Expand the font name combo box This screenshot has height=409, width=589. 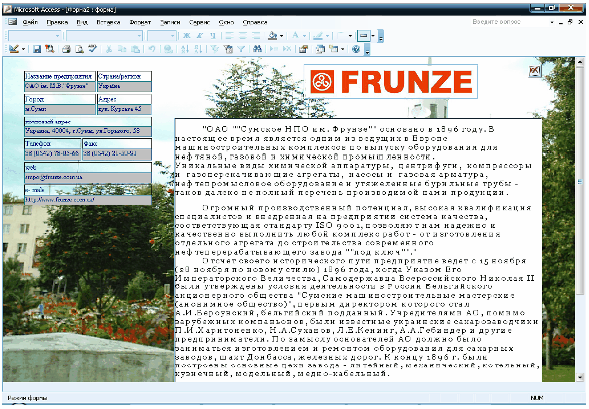pos(139,36)
